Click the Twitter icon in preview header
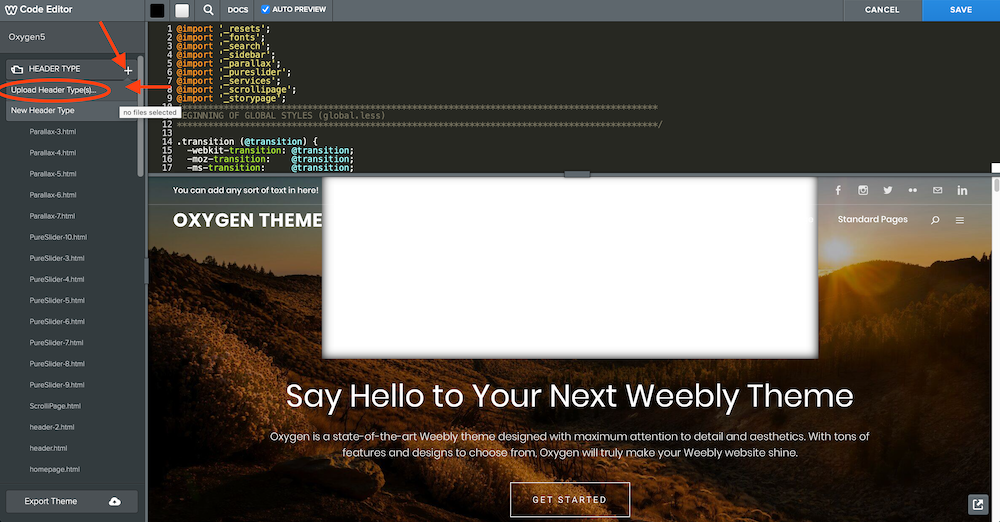This screenshot has width=1000, height=522. tap(888, 190)
